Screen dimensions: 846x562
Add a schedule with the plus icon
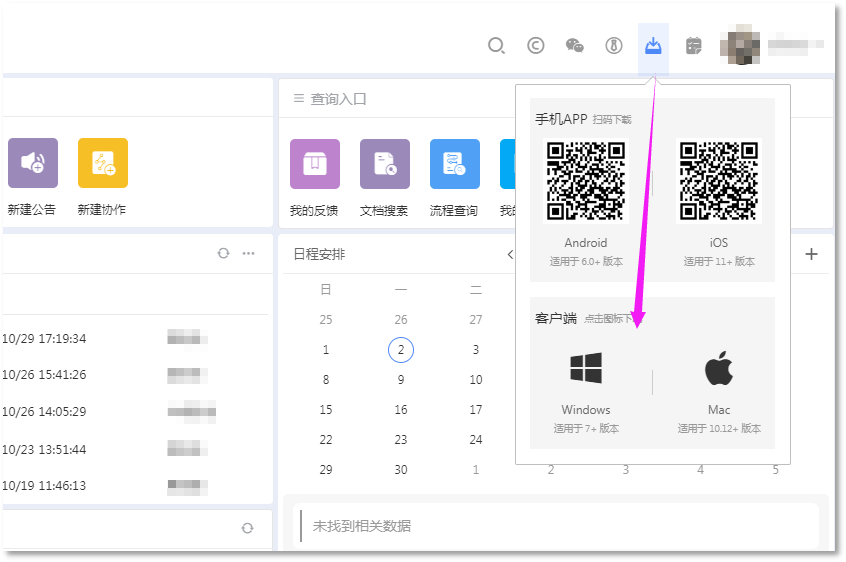coord(811,254)
